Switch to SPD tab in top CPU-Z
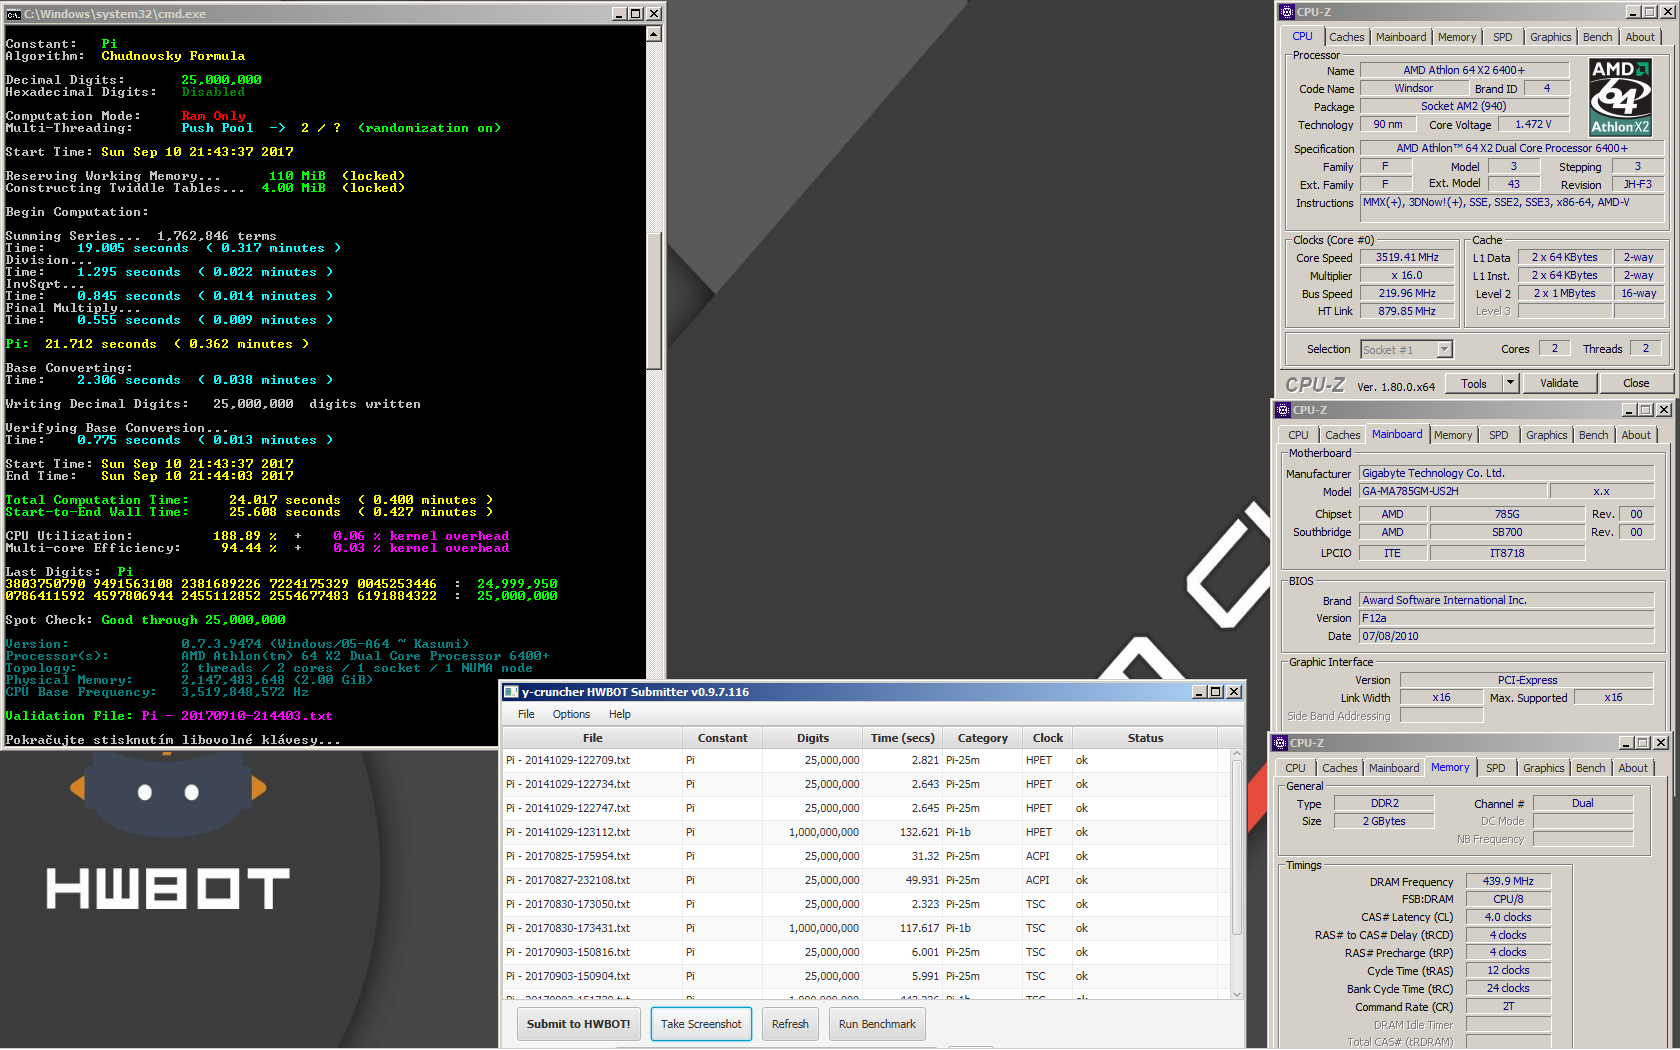The image size is (1680, 1050). (x=1503, y=37)
